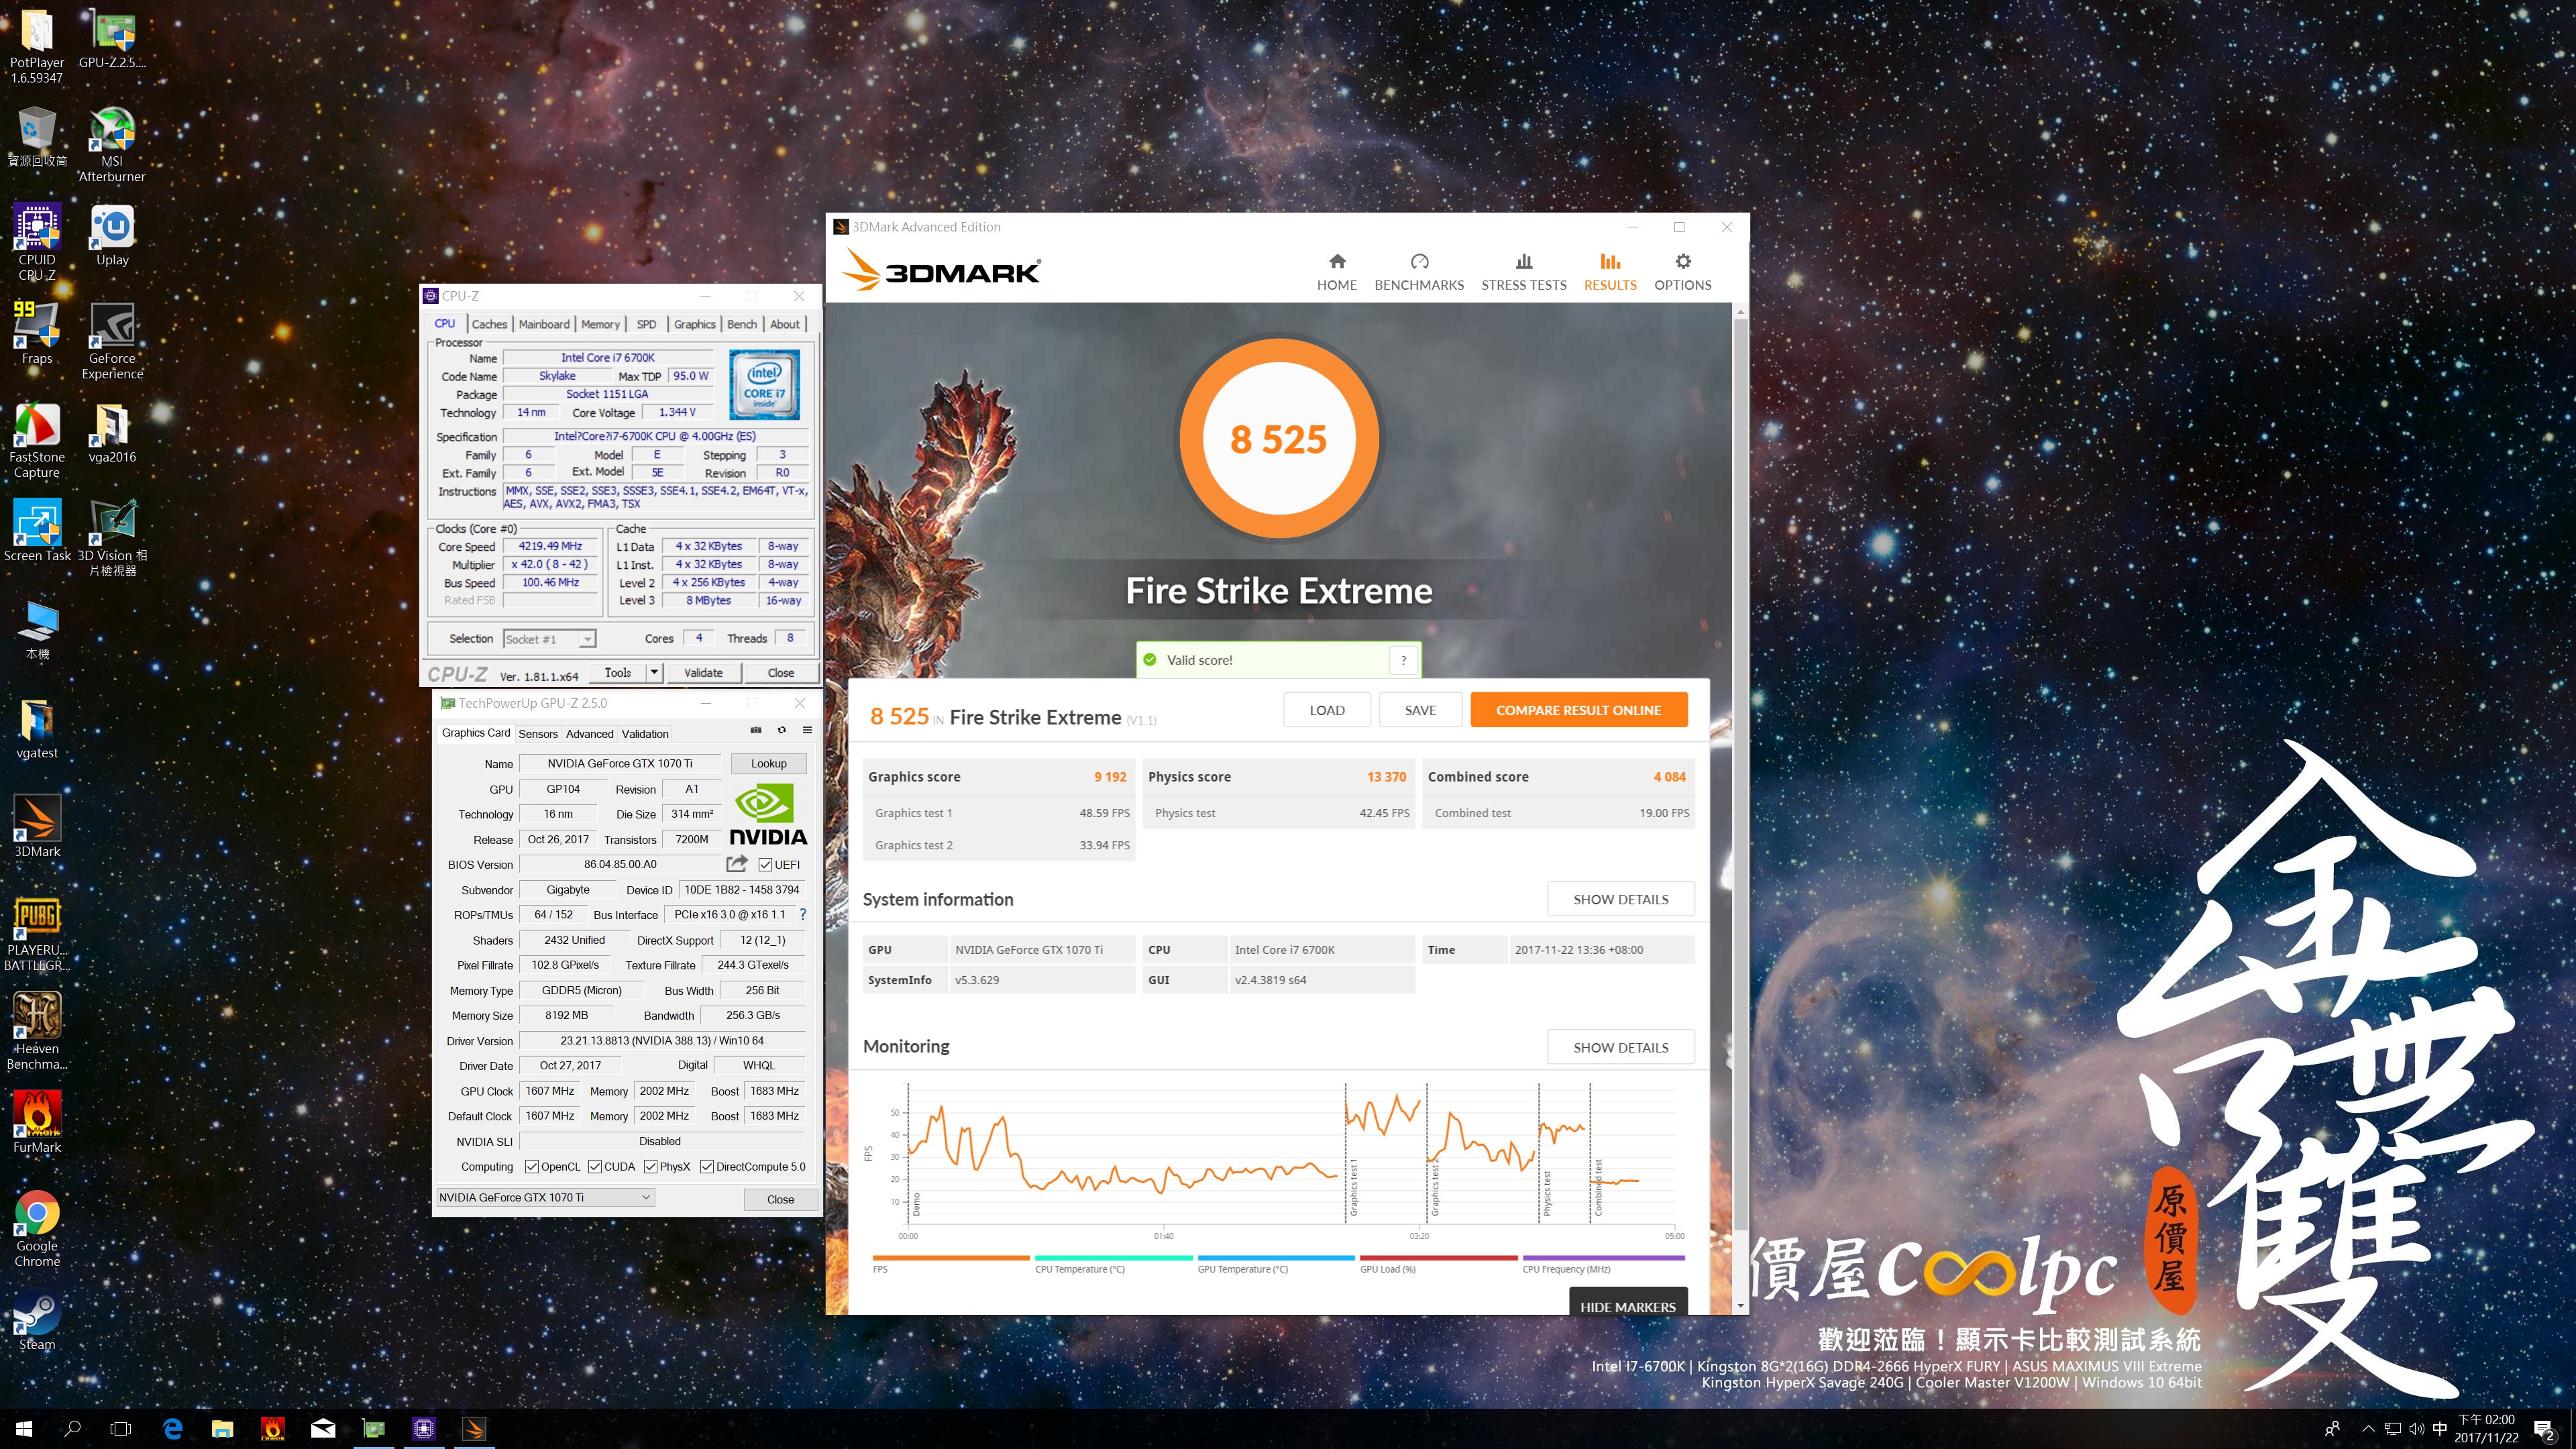The width and height of the screenshot is (2576, 1449).
Task: Go to Stress Tests in 3DMark
Action: (x=1523, y=272)
